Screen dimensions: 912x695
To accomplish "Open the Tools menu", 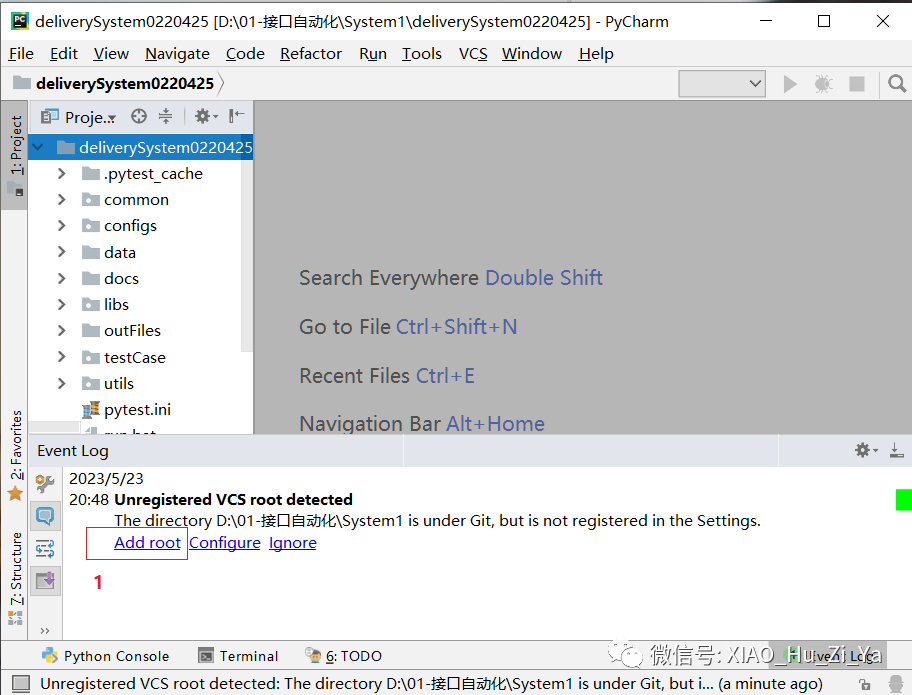I will tap(422, 54).
